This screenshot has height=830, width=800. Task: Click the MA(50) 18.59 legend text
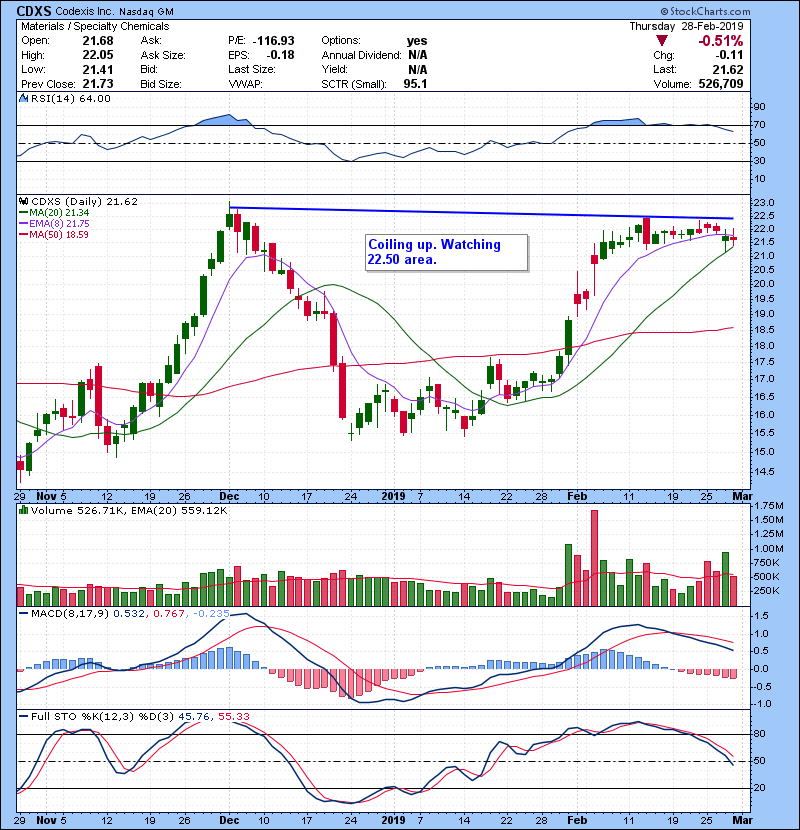tap(59, 235)
